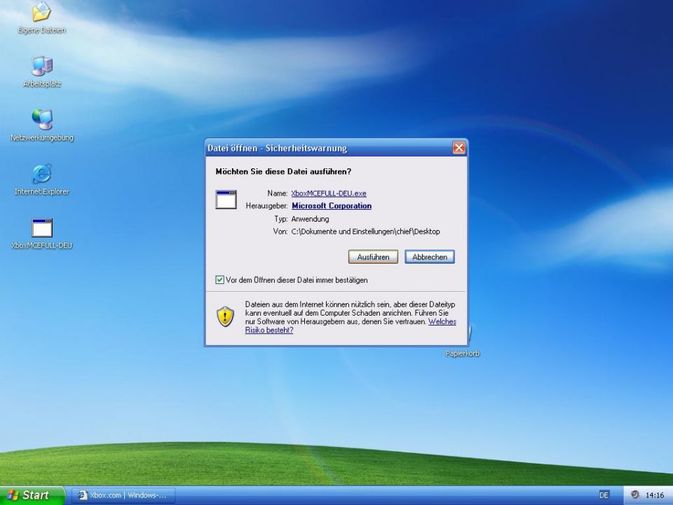Click the 'Anwendung' type value
673x505 pixels.
coord(310,219)
